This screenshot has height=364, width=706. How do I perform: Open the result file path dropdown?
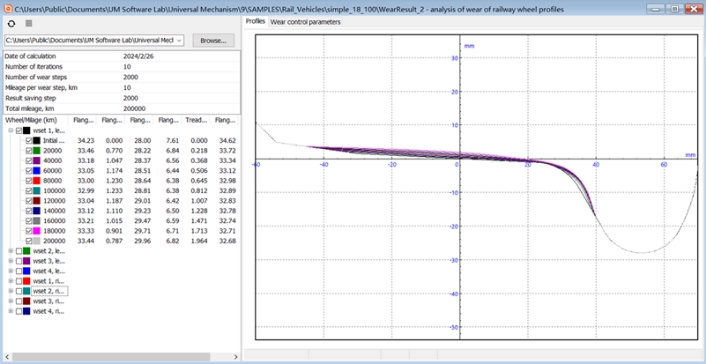coord(179,41)
